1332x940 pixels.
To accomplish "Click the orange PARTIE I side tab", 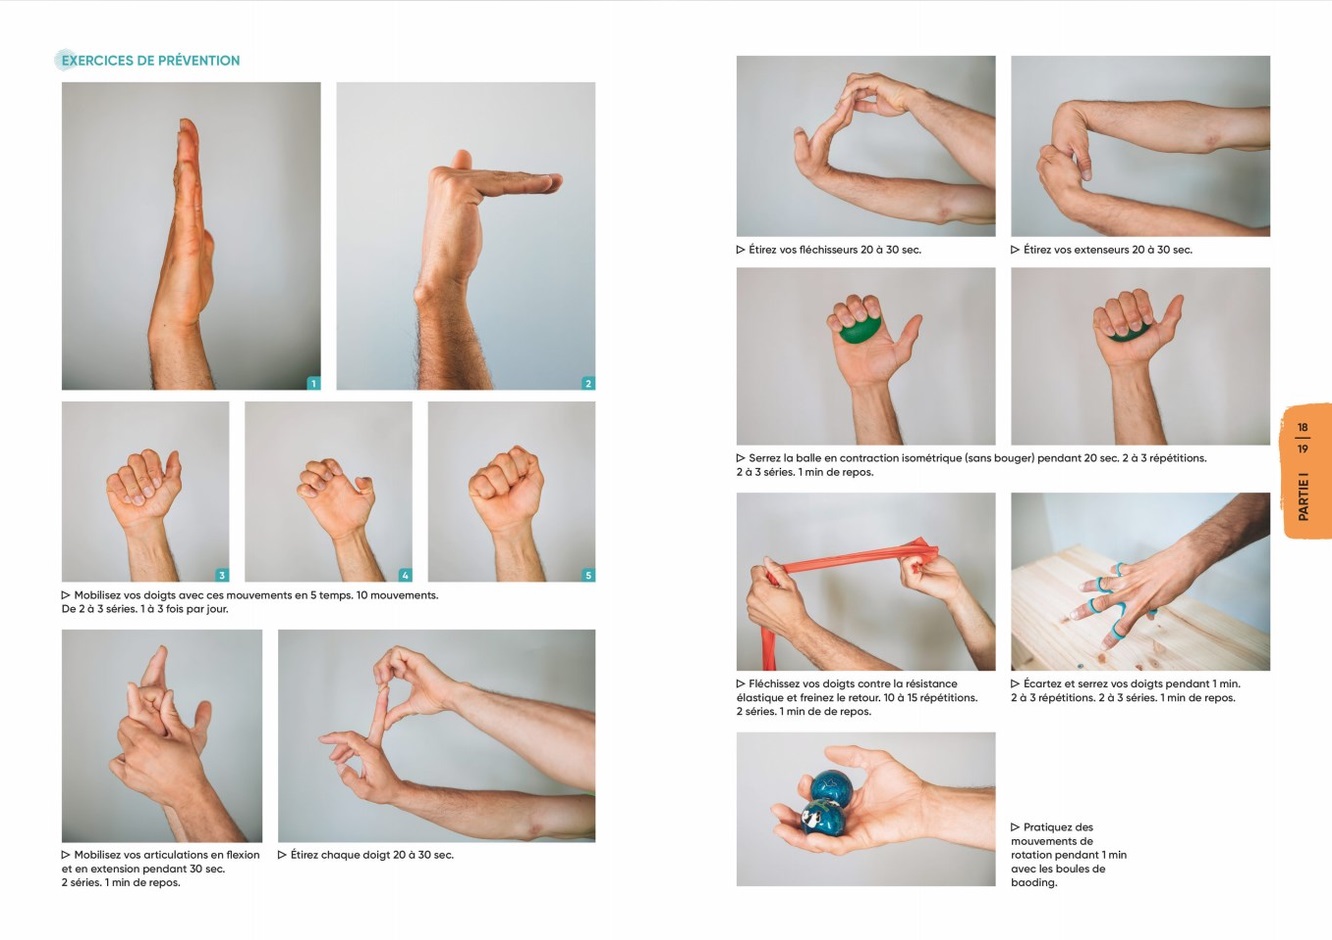I will (1306, 471).
